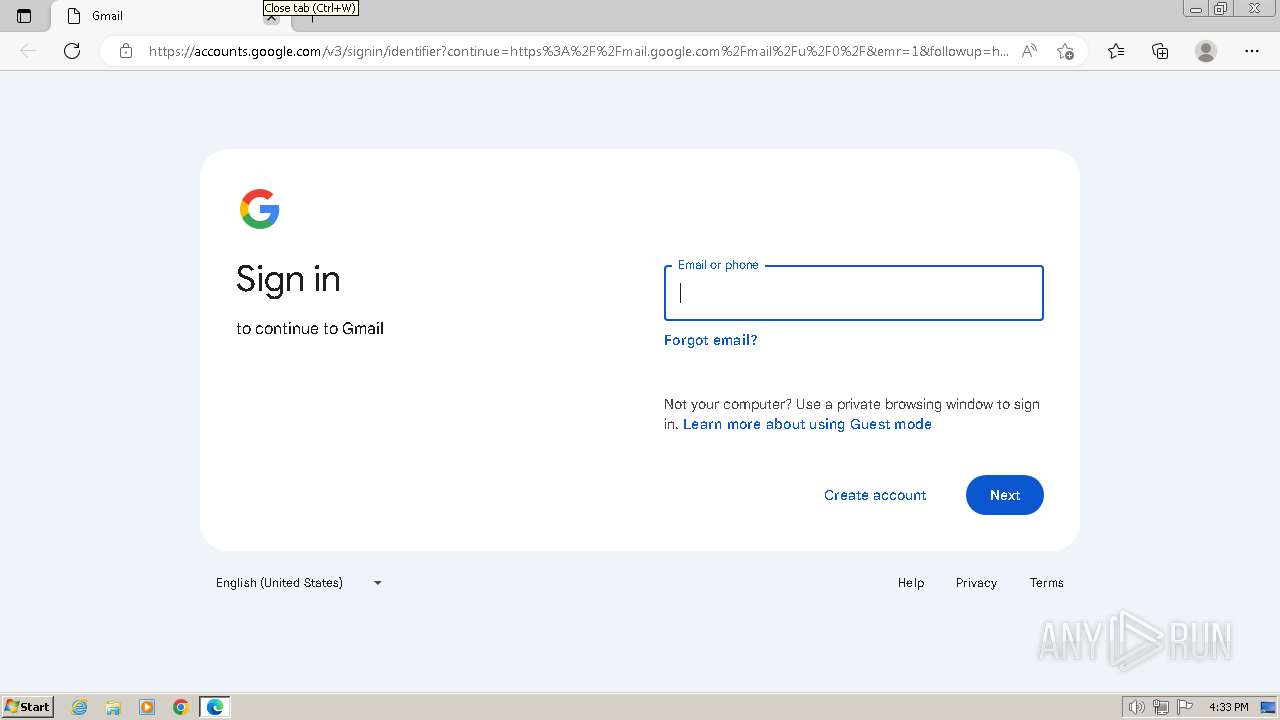
Task: Click the tab actions menu icon
Action: pos(24,16)
